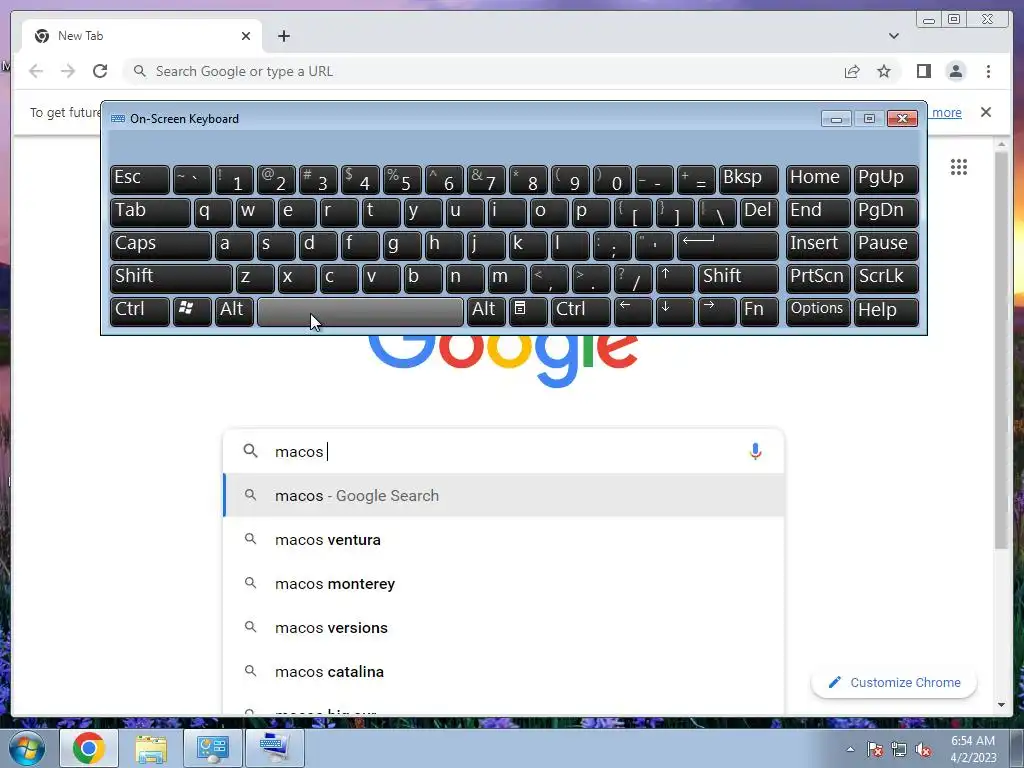The width and height of the screenshot is (1024, 768).
Task: Open Chrome from the taskbar
Action: 89,748
